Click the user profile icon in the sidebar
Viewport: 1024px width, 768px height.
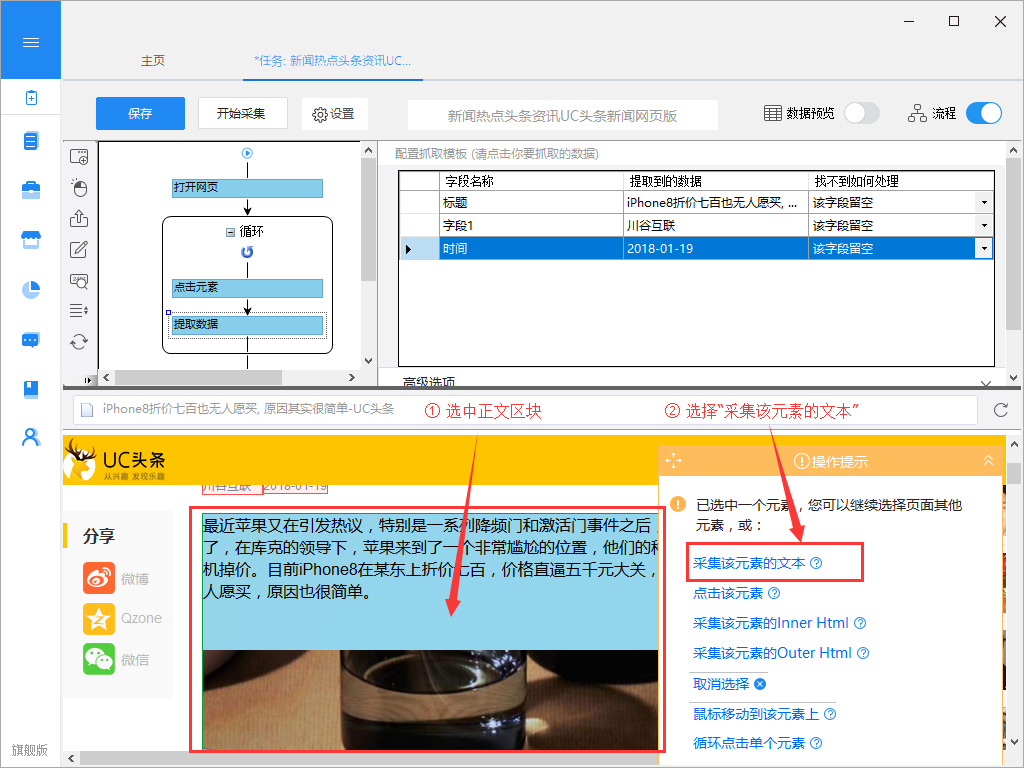click(x=31, y=437)
